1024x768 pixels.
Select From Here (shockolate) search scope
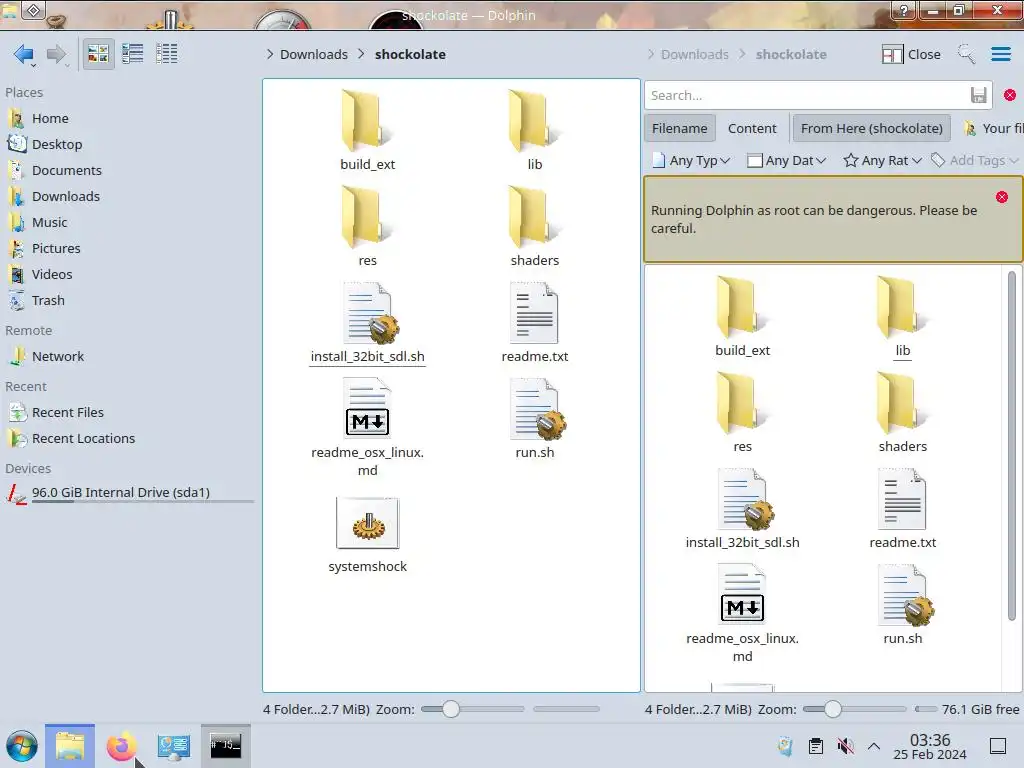tap(871, 128)
